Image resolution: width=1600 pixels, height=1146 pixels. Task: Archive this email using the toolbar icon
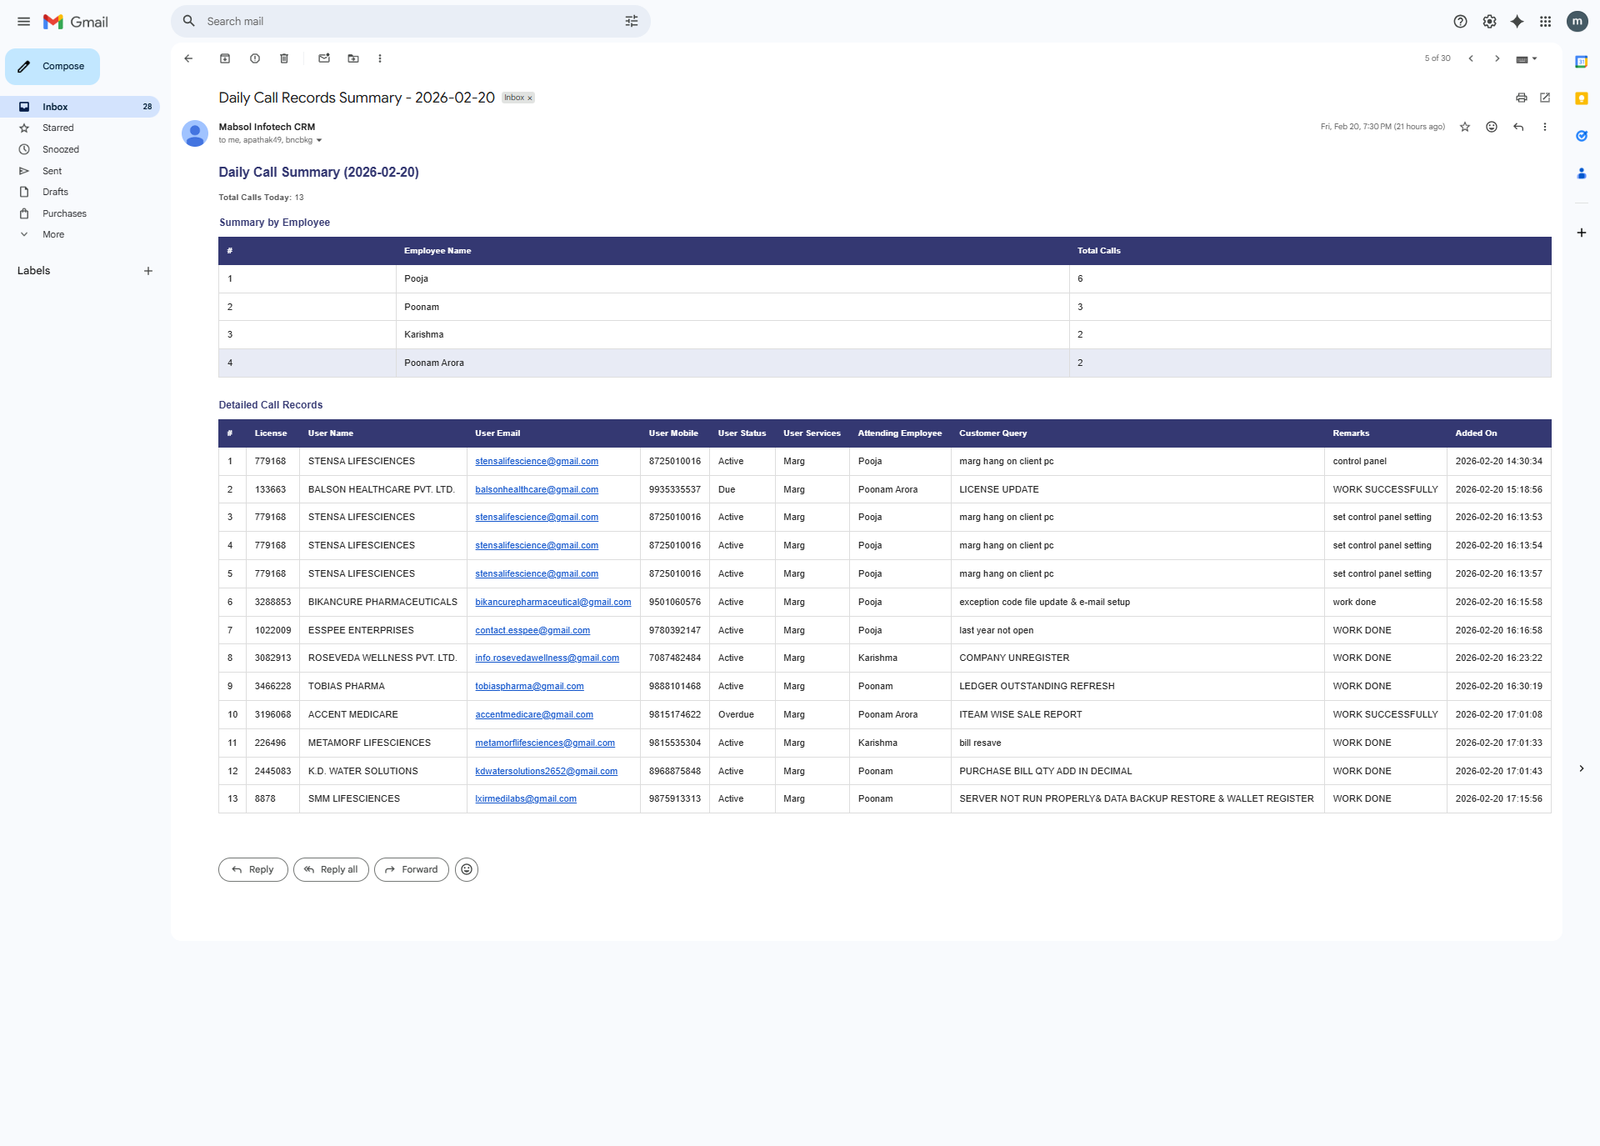click(x=225, y=59)
